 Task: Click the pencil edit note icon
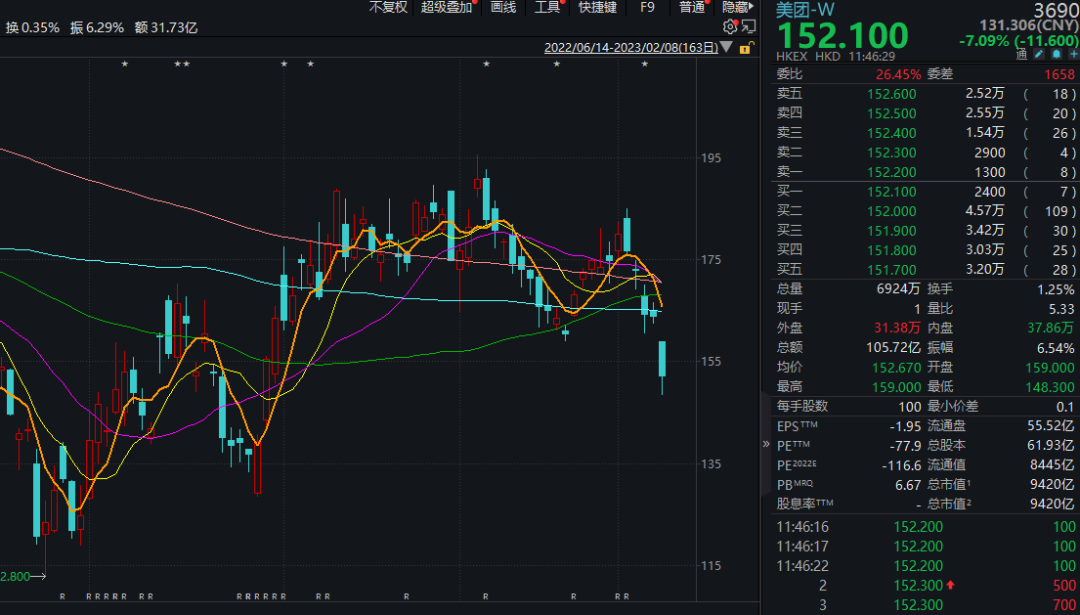(x=1038, y=55)
